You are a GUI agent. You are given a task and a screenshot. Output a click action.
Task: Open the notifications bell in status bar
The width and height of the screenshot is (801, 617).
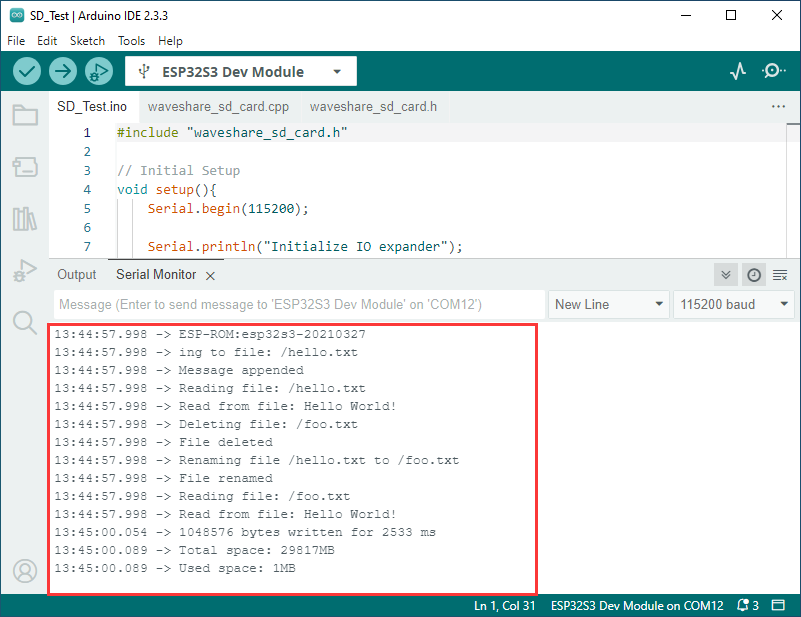click(x=746, y=606)
